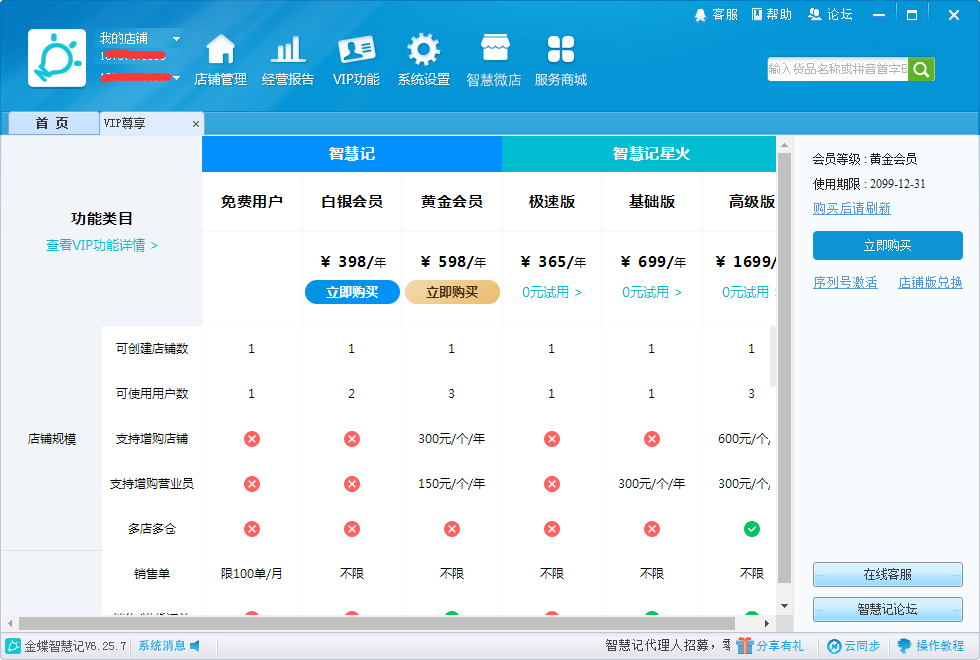Viewport: 980px width, 660px height.
Task: Open 帮助 help in the title bar
Action: tap(771, 14)
